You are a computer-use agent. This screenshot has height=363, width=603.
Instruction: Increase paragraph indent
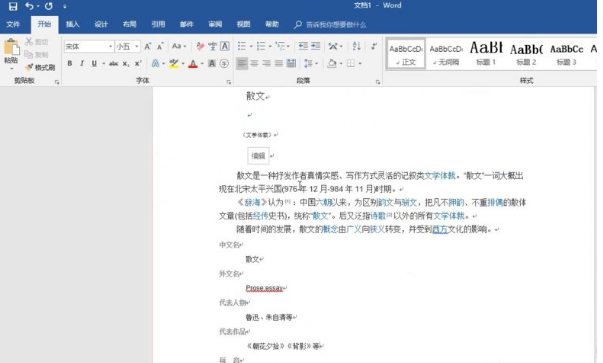pos(315,46)
